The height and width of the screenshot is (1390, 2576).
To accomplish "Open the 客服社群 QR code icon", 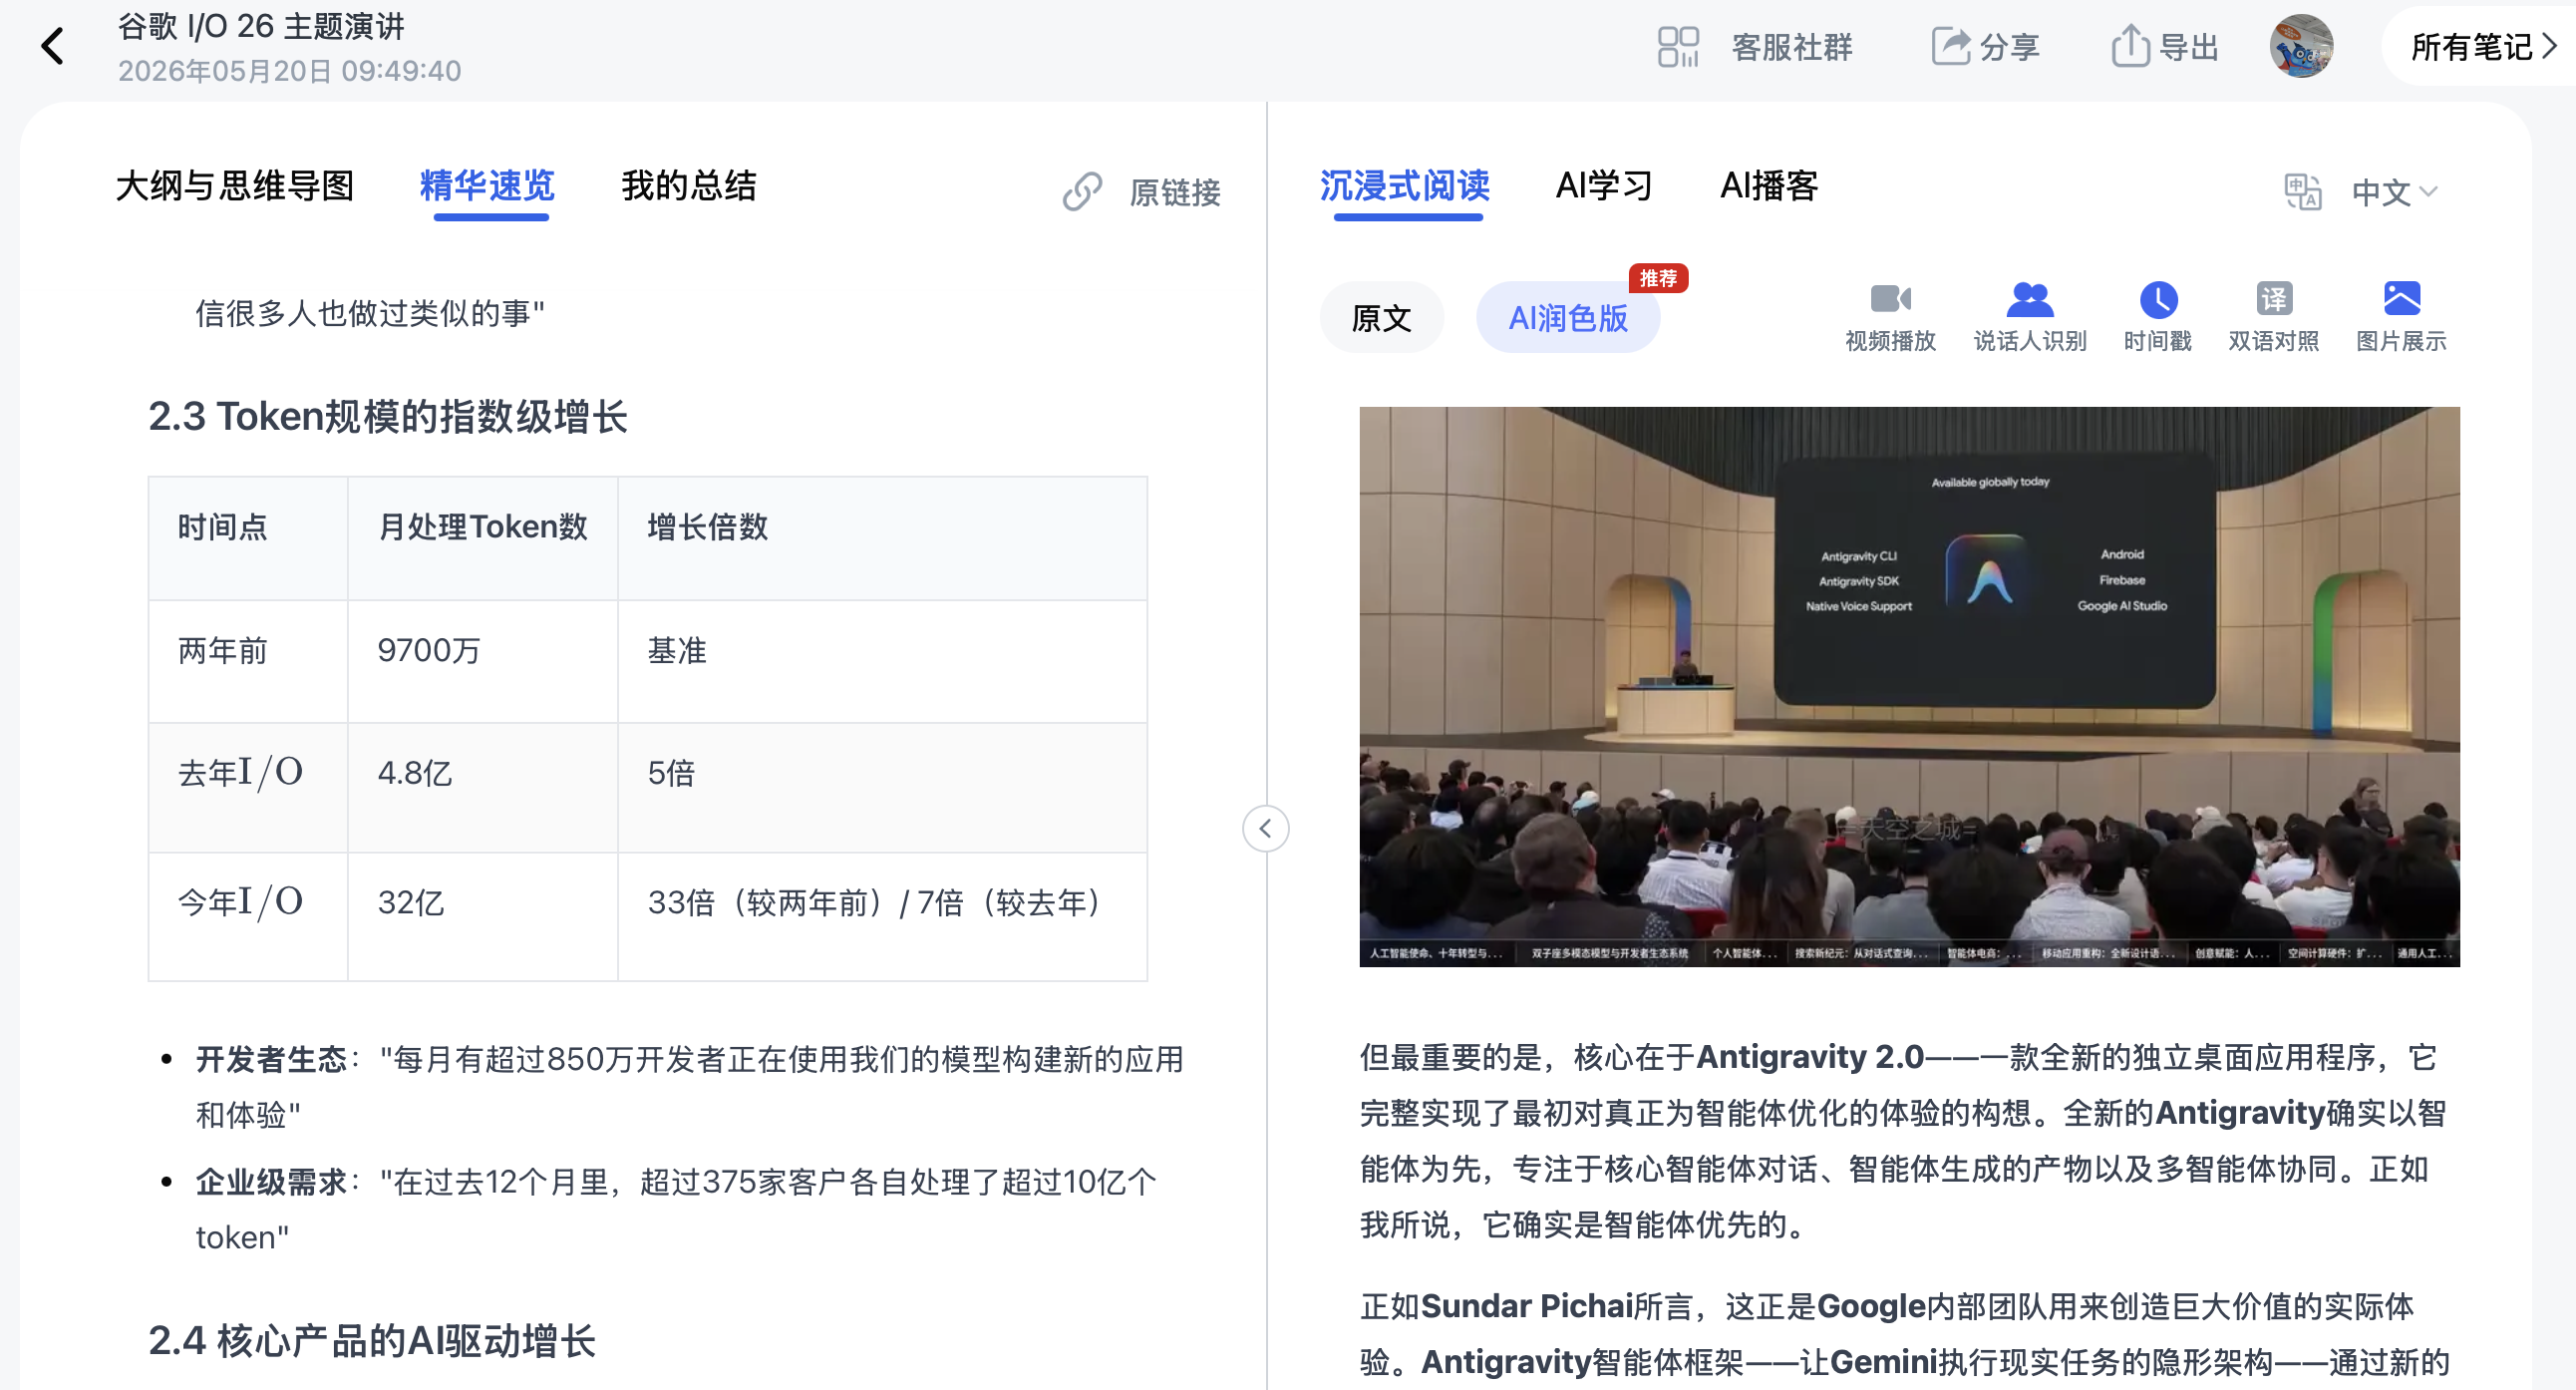I will (1677, 47).
